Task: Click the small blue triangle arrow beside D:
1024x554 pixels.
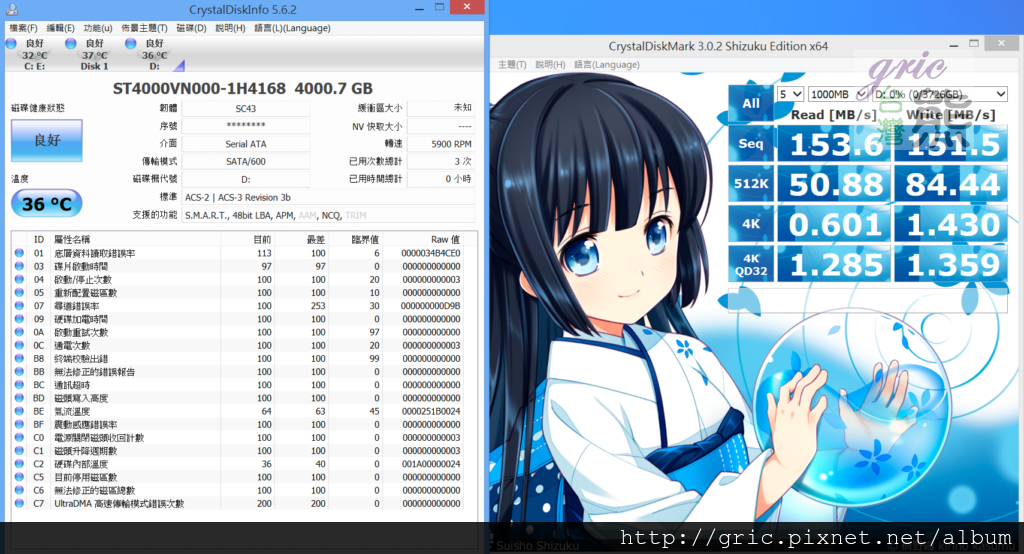Action: click(179, 66)
